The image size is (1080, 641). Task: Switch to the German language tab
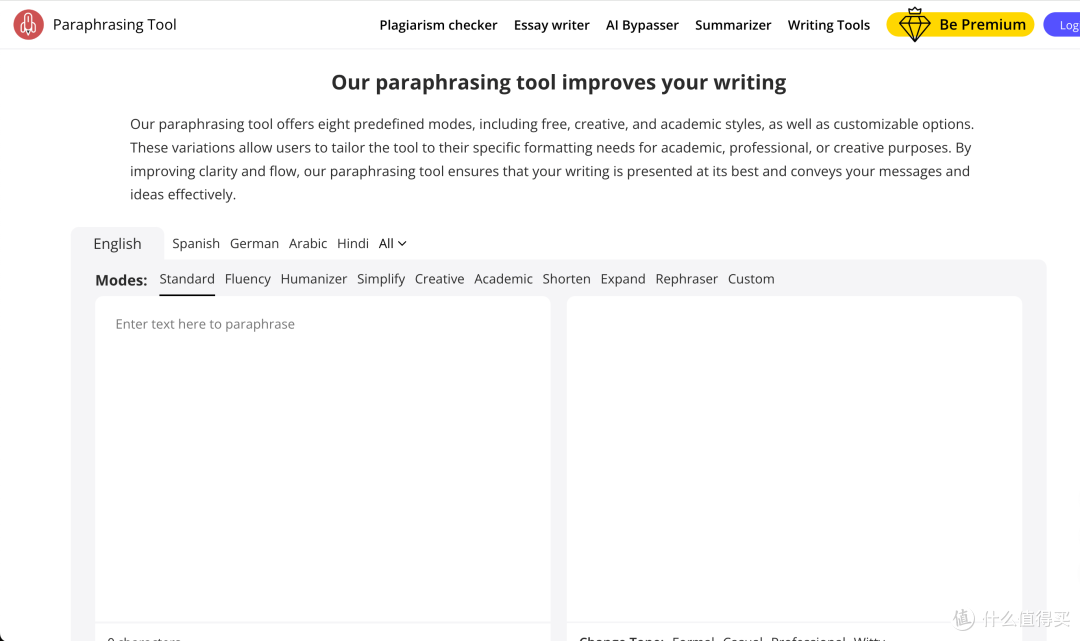coord(254,244)
